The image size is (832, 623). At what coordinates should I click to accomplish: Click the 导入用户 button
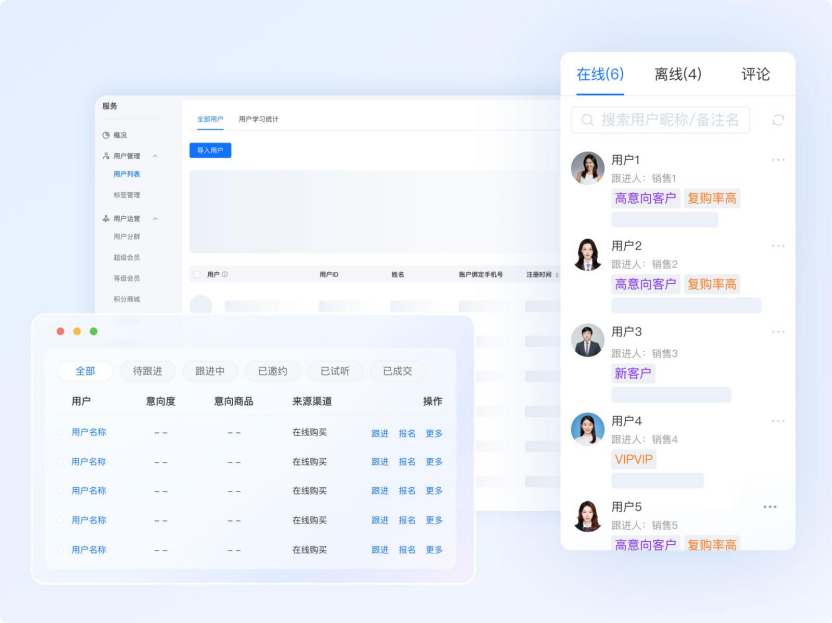click(210, 149)
